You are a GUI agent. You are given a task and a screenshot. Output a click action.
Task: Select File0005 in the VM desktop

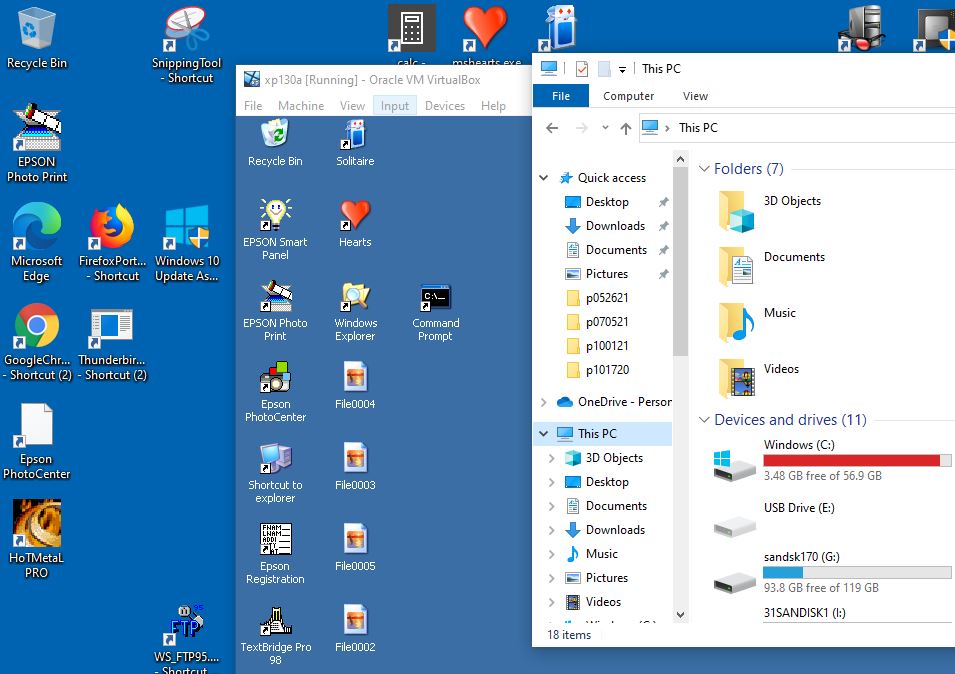pyautogui.click(x=355, y=547)
